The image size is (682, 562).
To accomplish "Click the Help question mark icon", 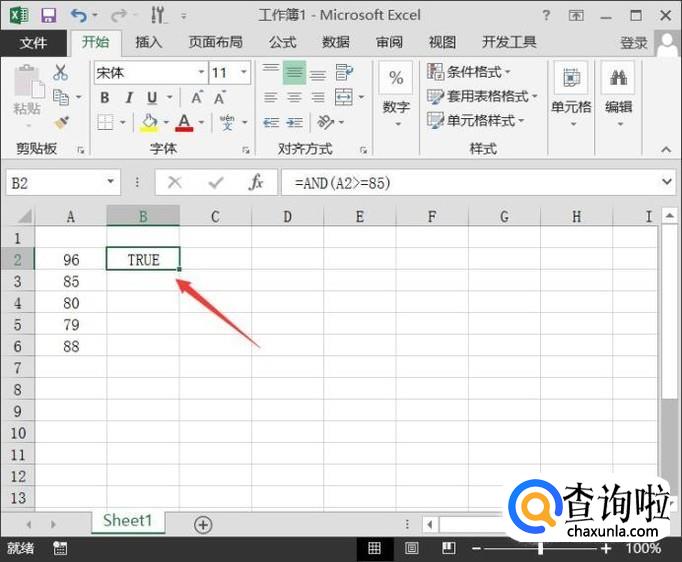I will [x=546, y=17].
